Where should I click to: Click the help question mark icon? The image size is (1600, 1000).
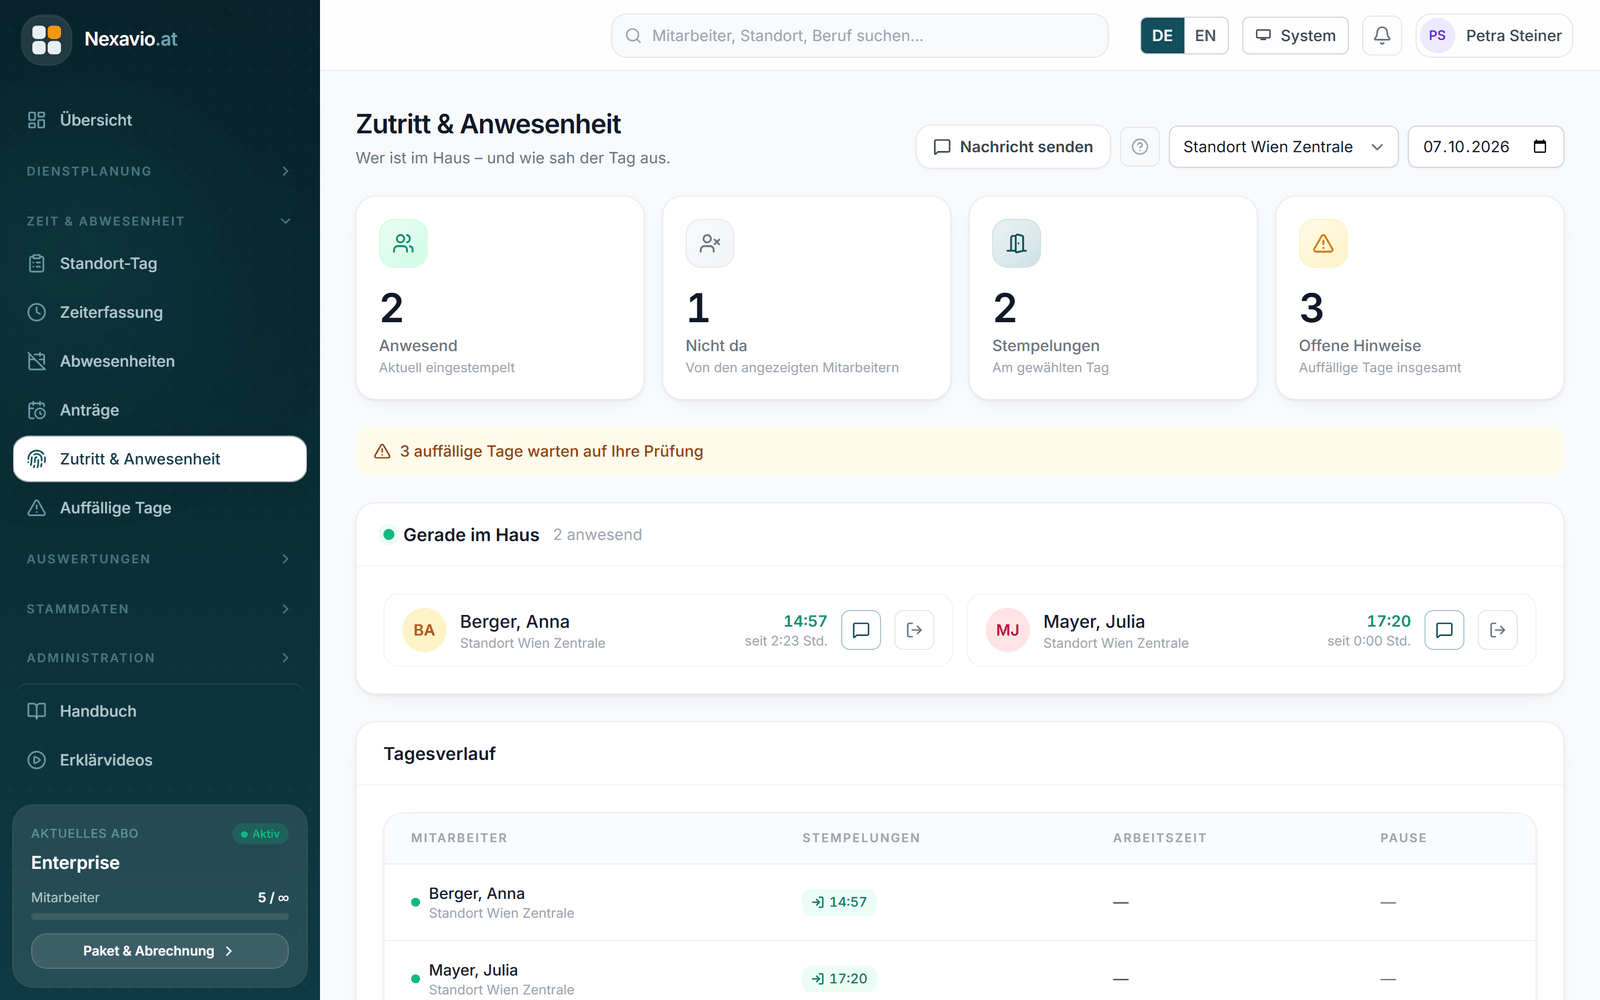[1140, 147]
